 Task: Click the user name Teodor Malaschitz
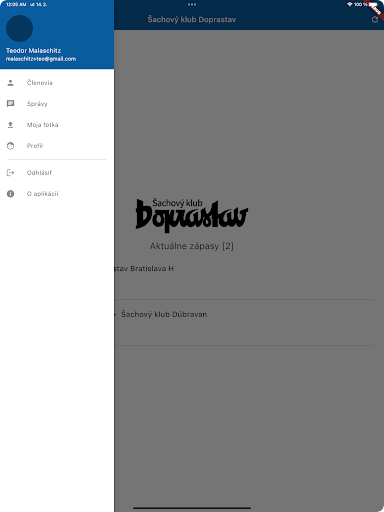pyautogui.click(x=33, y=51)
